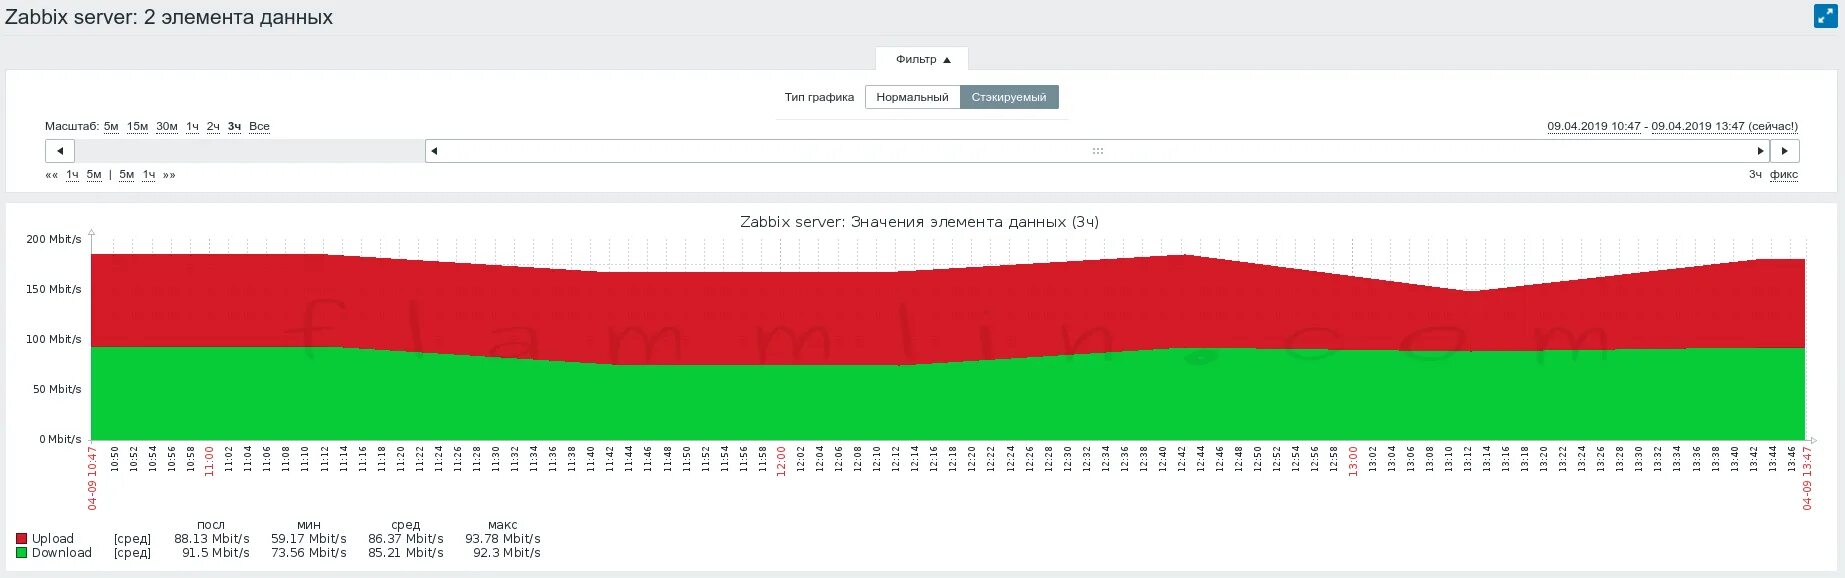
Task: Grab the time slider center handle
Action: (x=1097, y=151)
